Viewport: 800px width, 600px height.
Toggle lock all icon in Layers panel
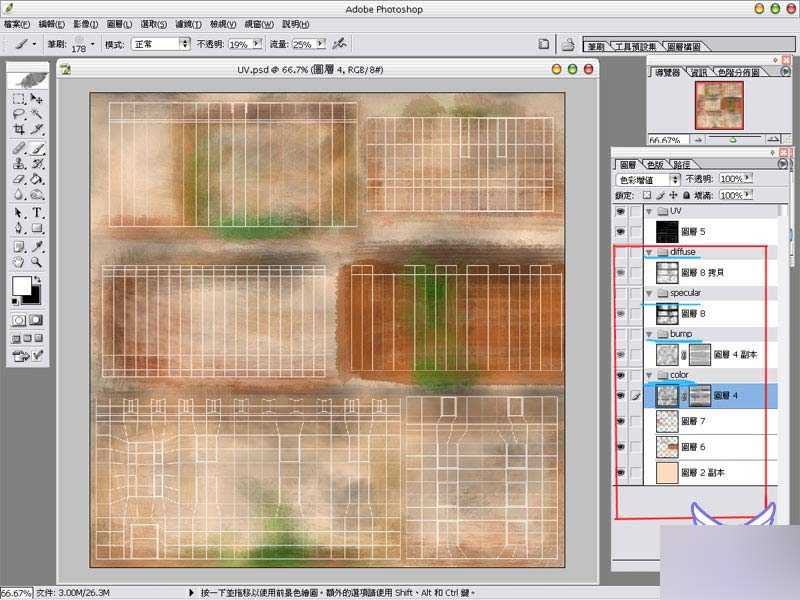(x=686, y=195)
